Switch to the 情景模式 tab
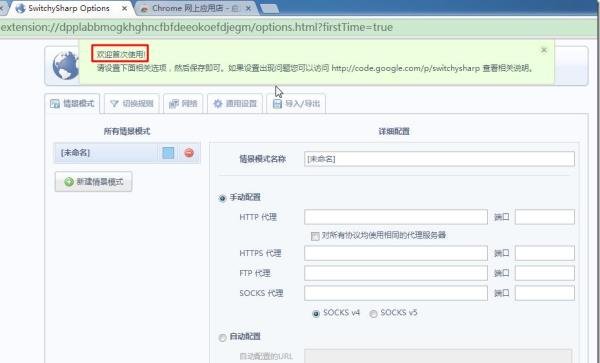 pos(72,104)
